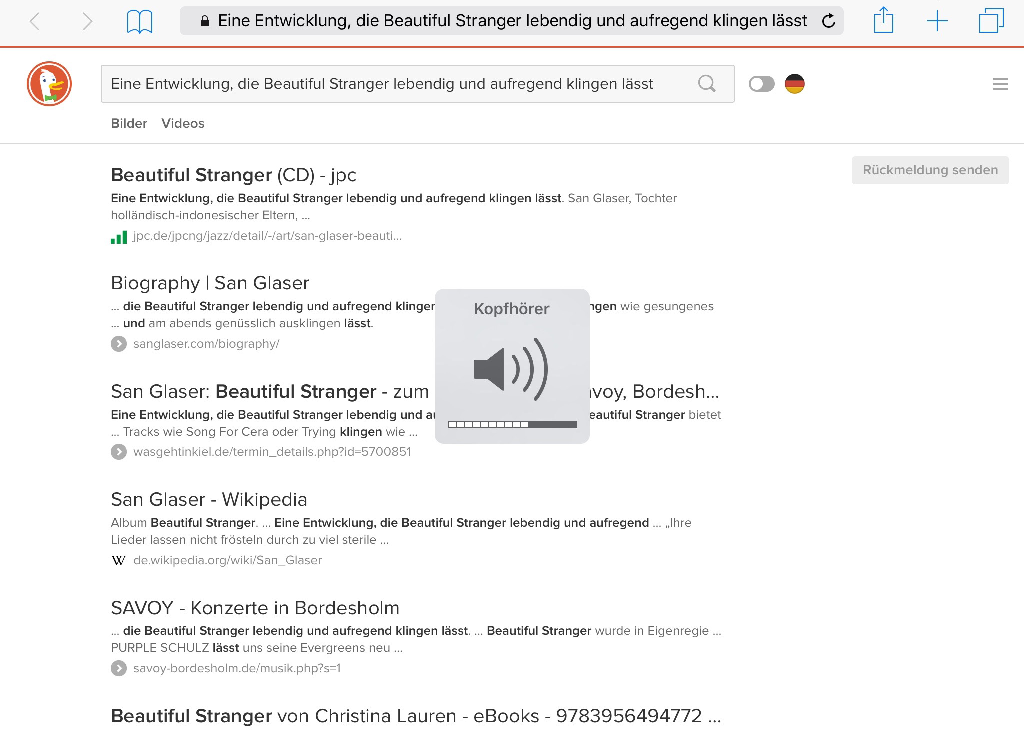
Task: Click the Wikipedia snippet 'Album Beautiful Stranger'
Action: coord(401,531)
